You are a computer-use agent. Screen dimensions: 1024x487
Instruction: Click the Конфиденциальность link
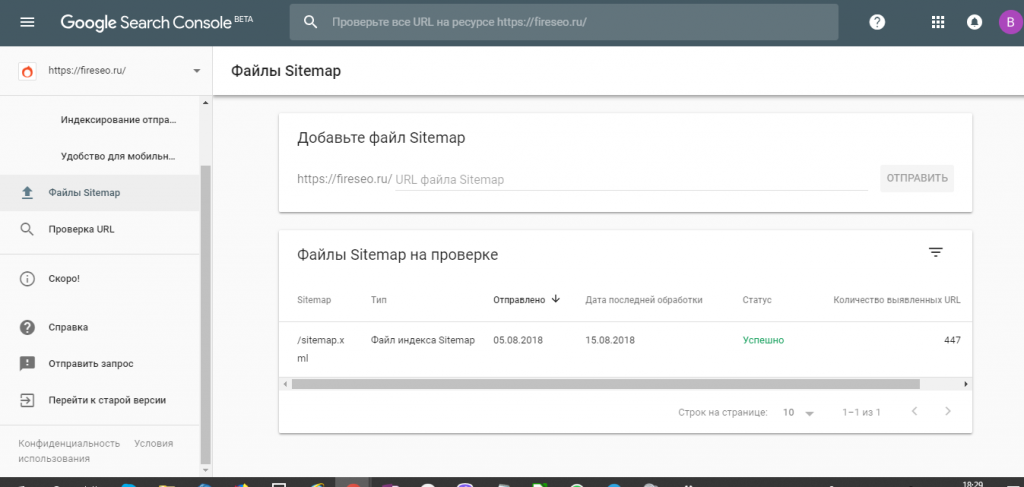click(69, 443)
